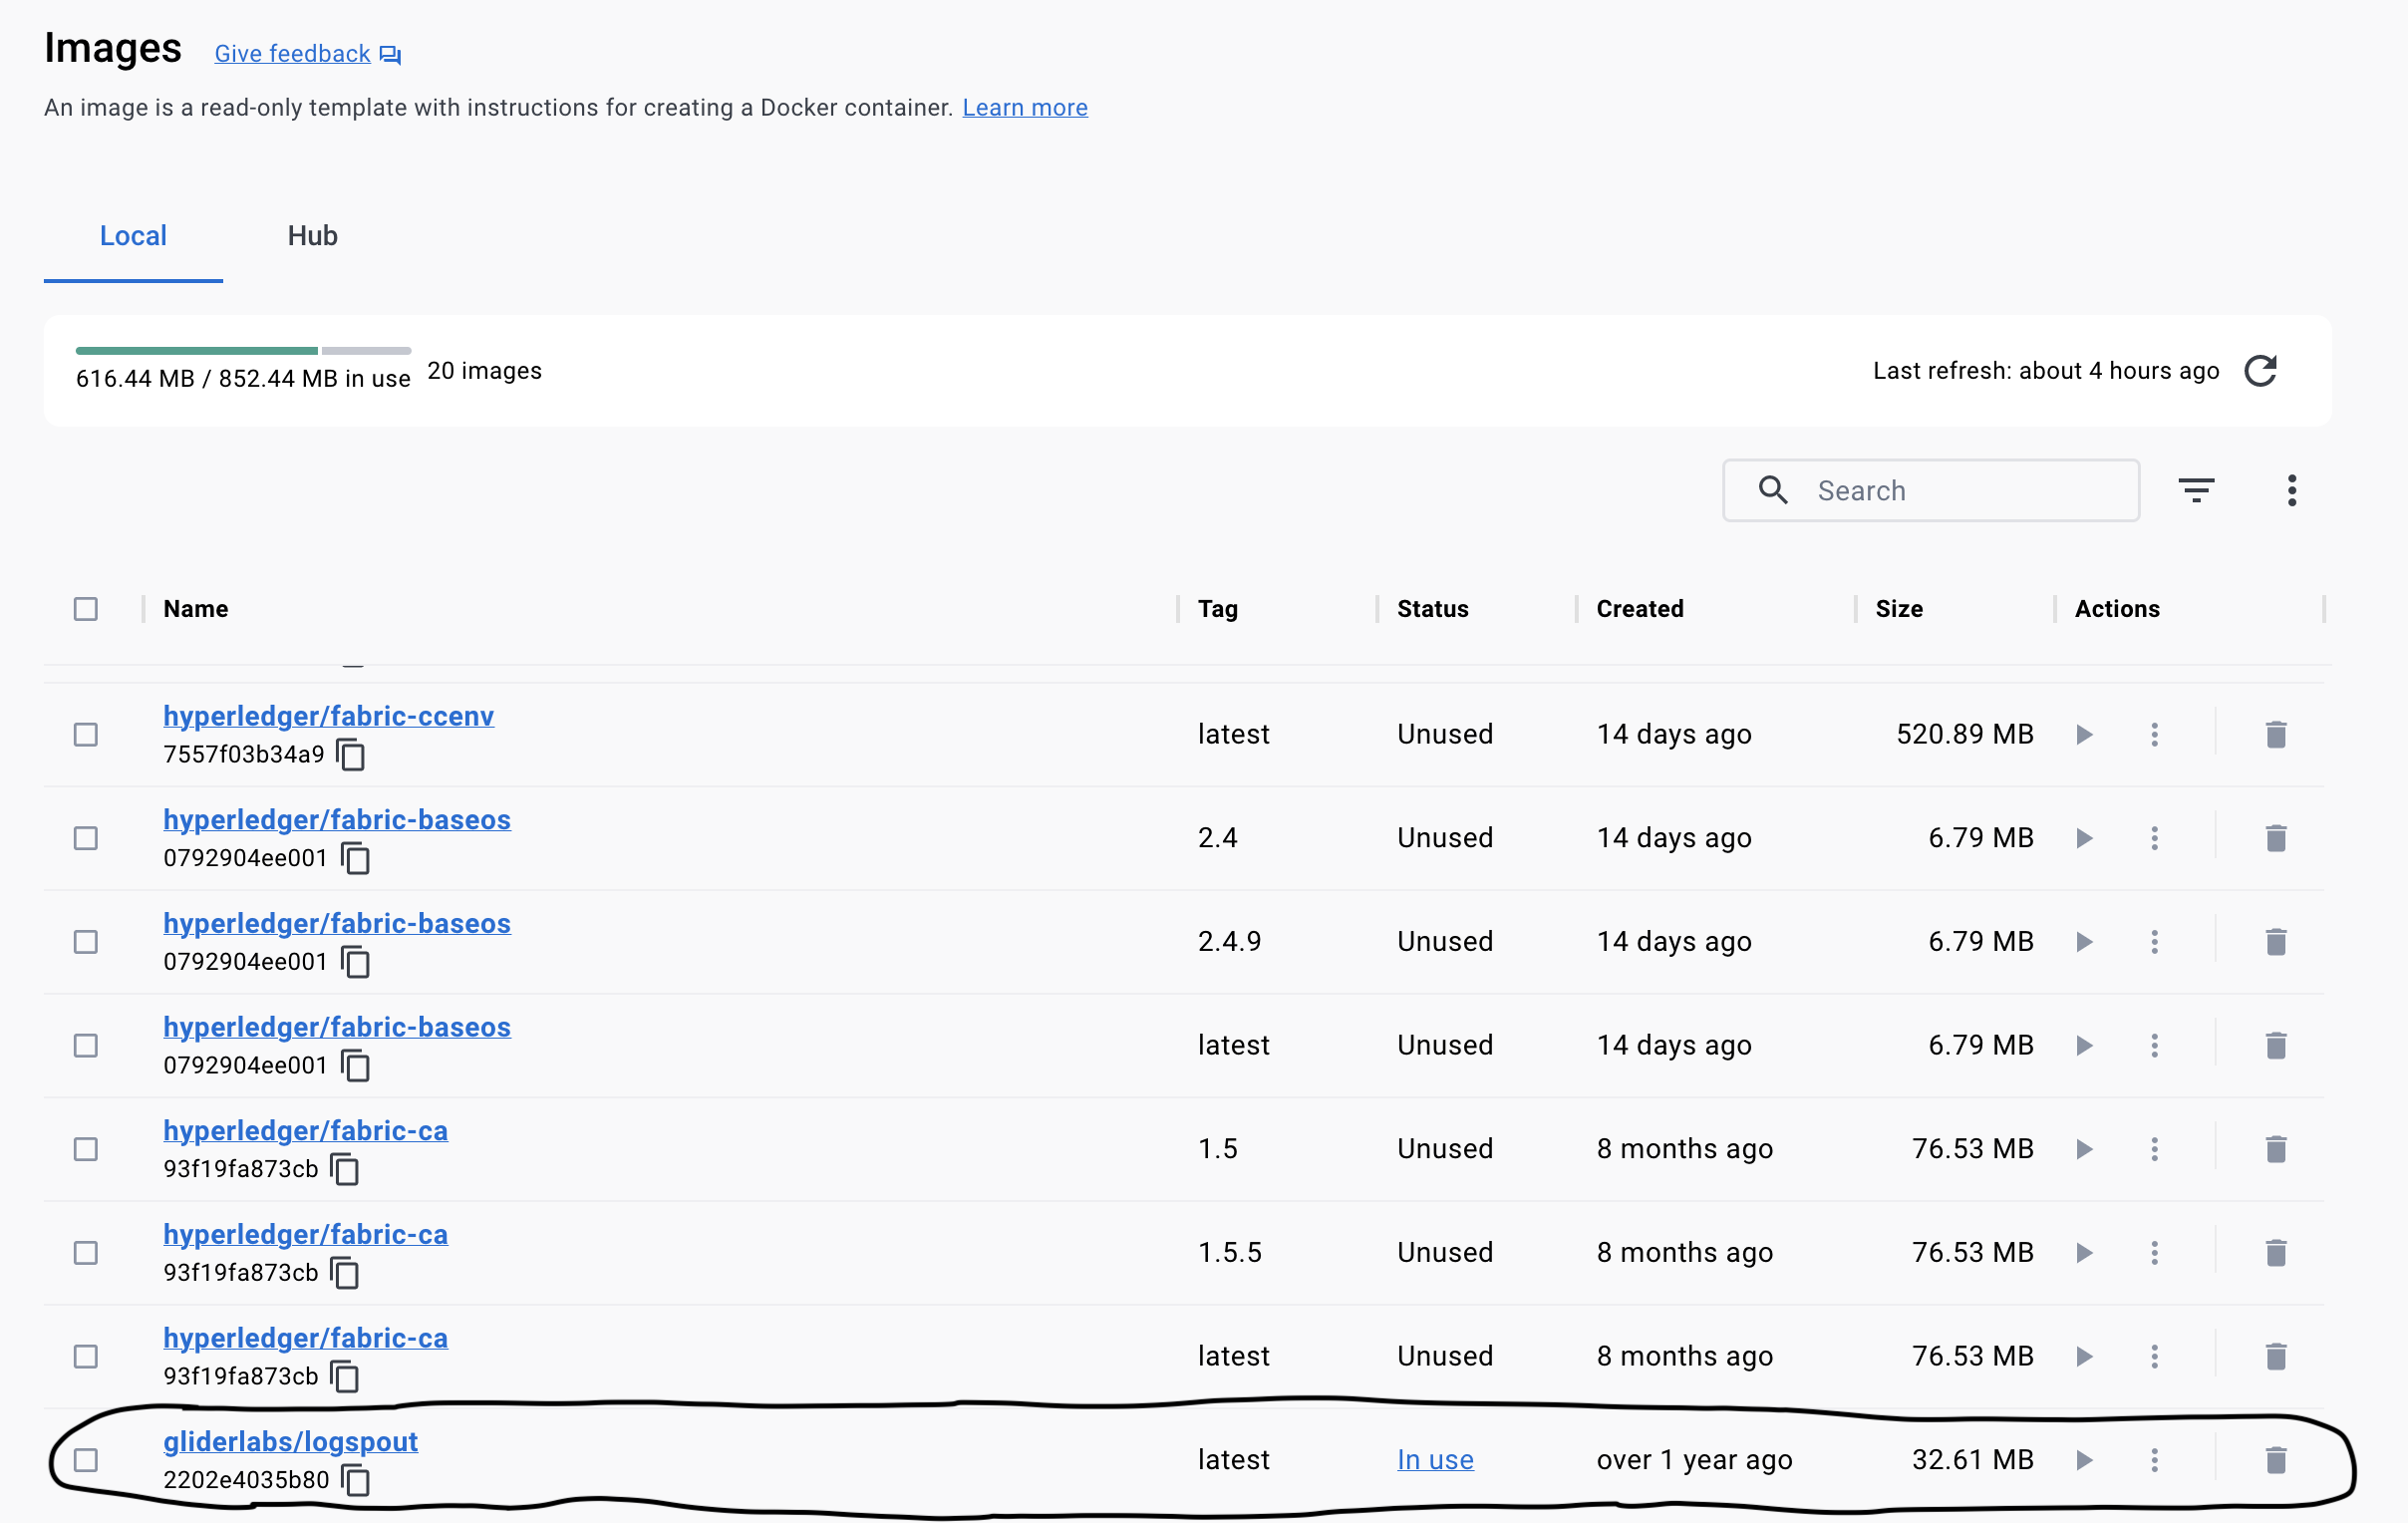Select the Local tab
2408x1523 pixels.
[x=133, y=236]
